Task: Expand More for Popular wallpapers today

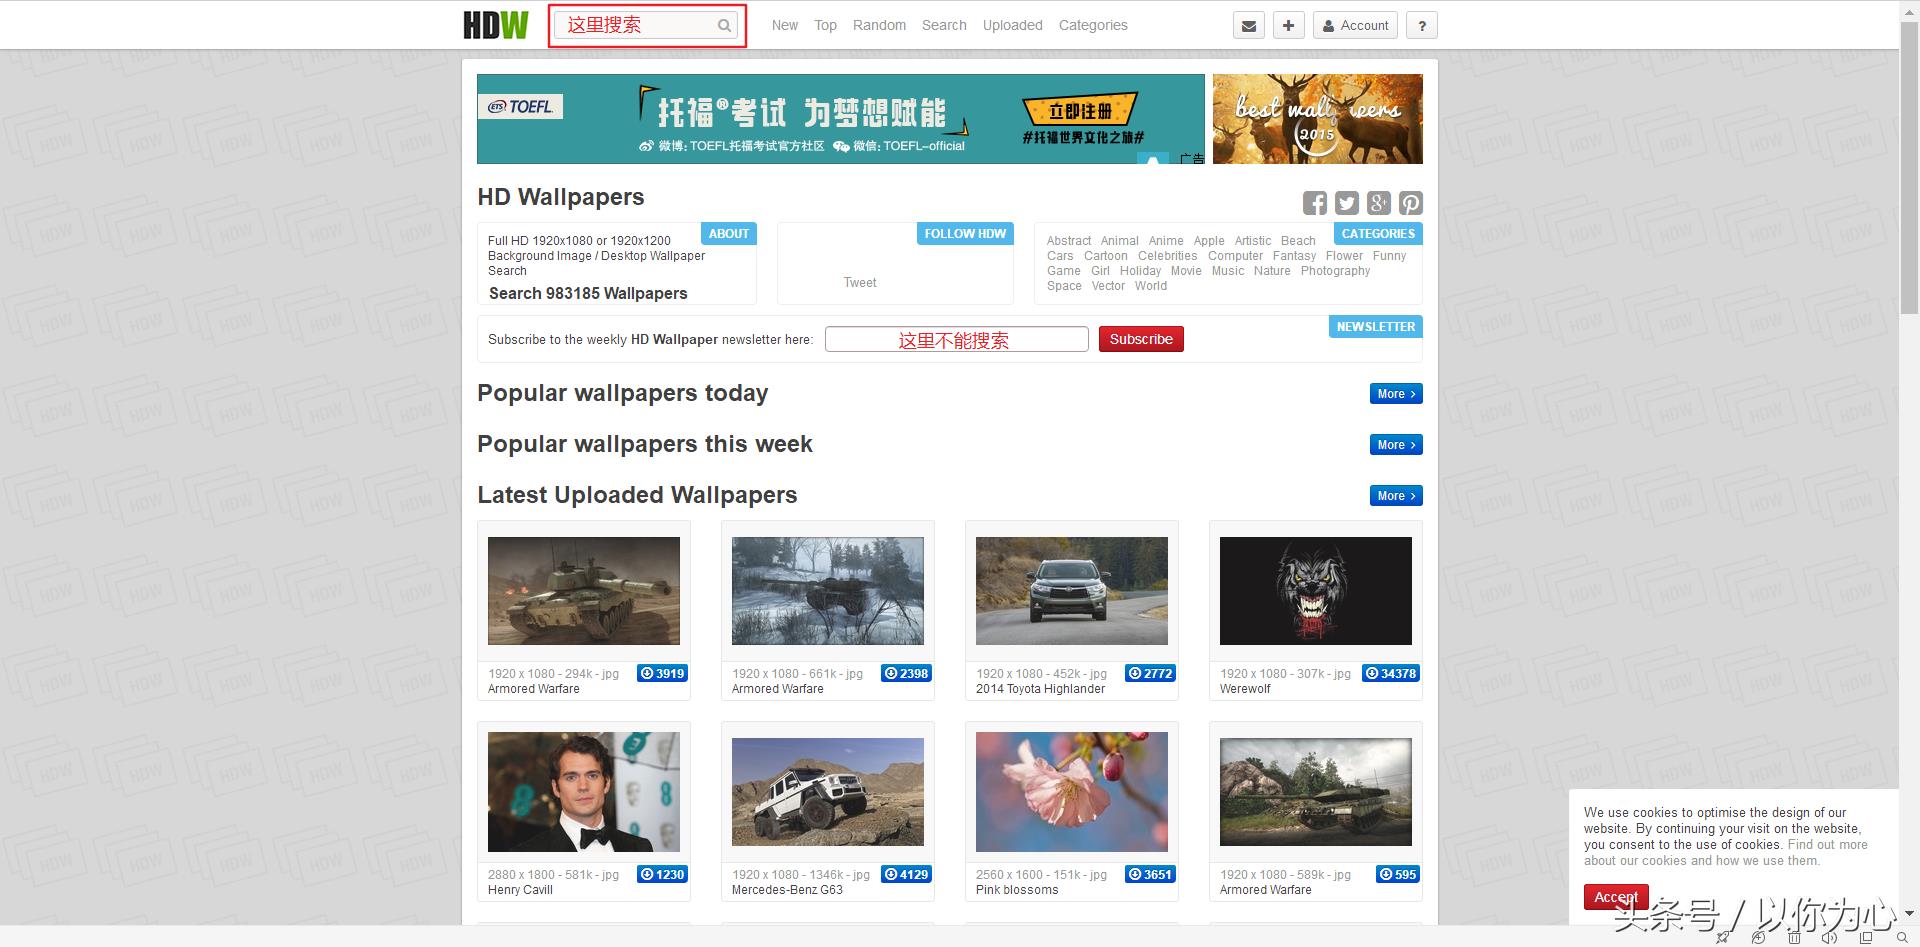Action: tap(1395, 394)
